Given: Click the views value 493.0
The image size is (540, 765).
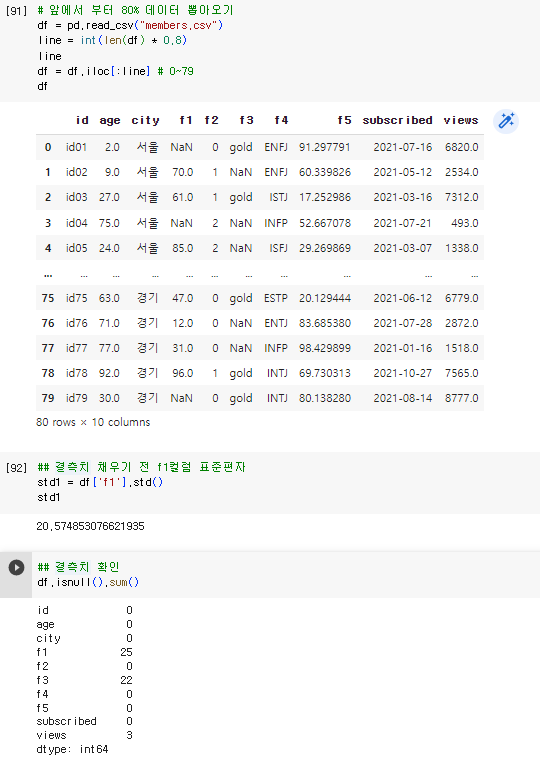Looking at the screenshot, I should click(x=465, y=223).
